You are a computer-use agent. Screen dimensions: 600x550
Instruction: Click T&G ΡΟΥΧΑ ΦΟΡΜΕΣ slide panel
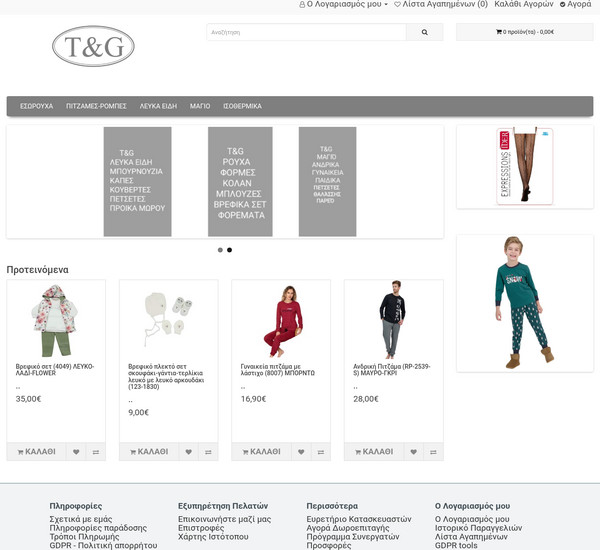point(240,182)
